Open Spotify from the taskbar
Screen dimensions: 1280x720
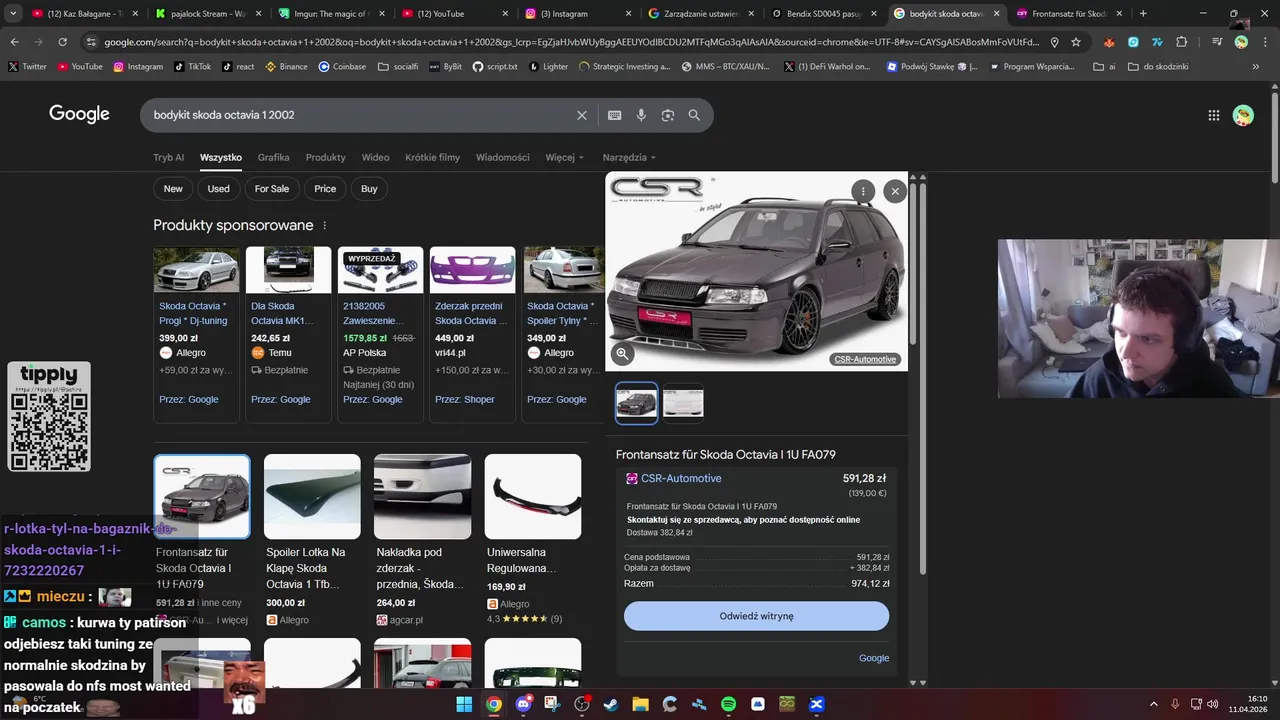729,704
